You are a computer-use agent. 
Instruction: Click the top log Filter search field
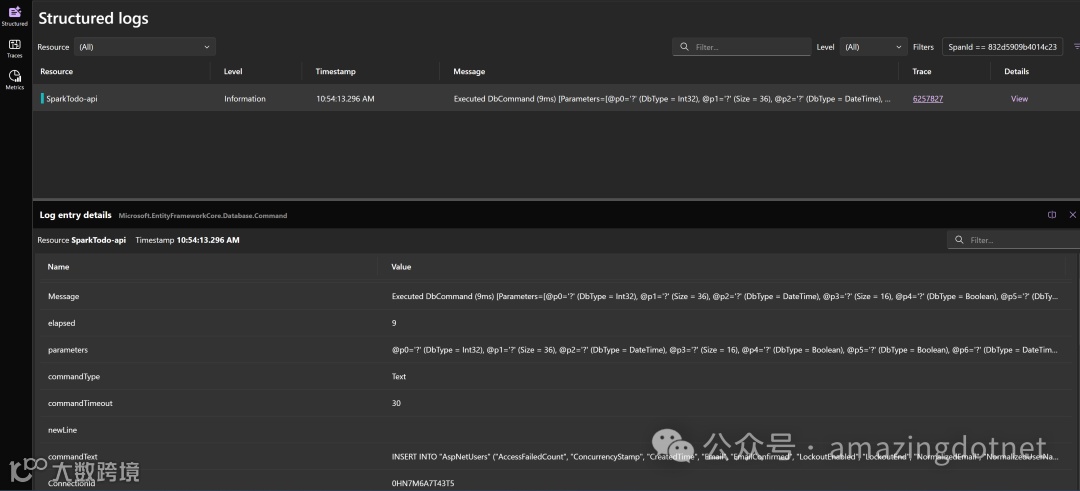742,47
